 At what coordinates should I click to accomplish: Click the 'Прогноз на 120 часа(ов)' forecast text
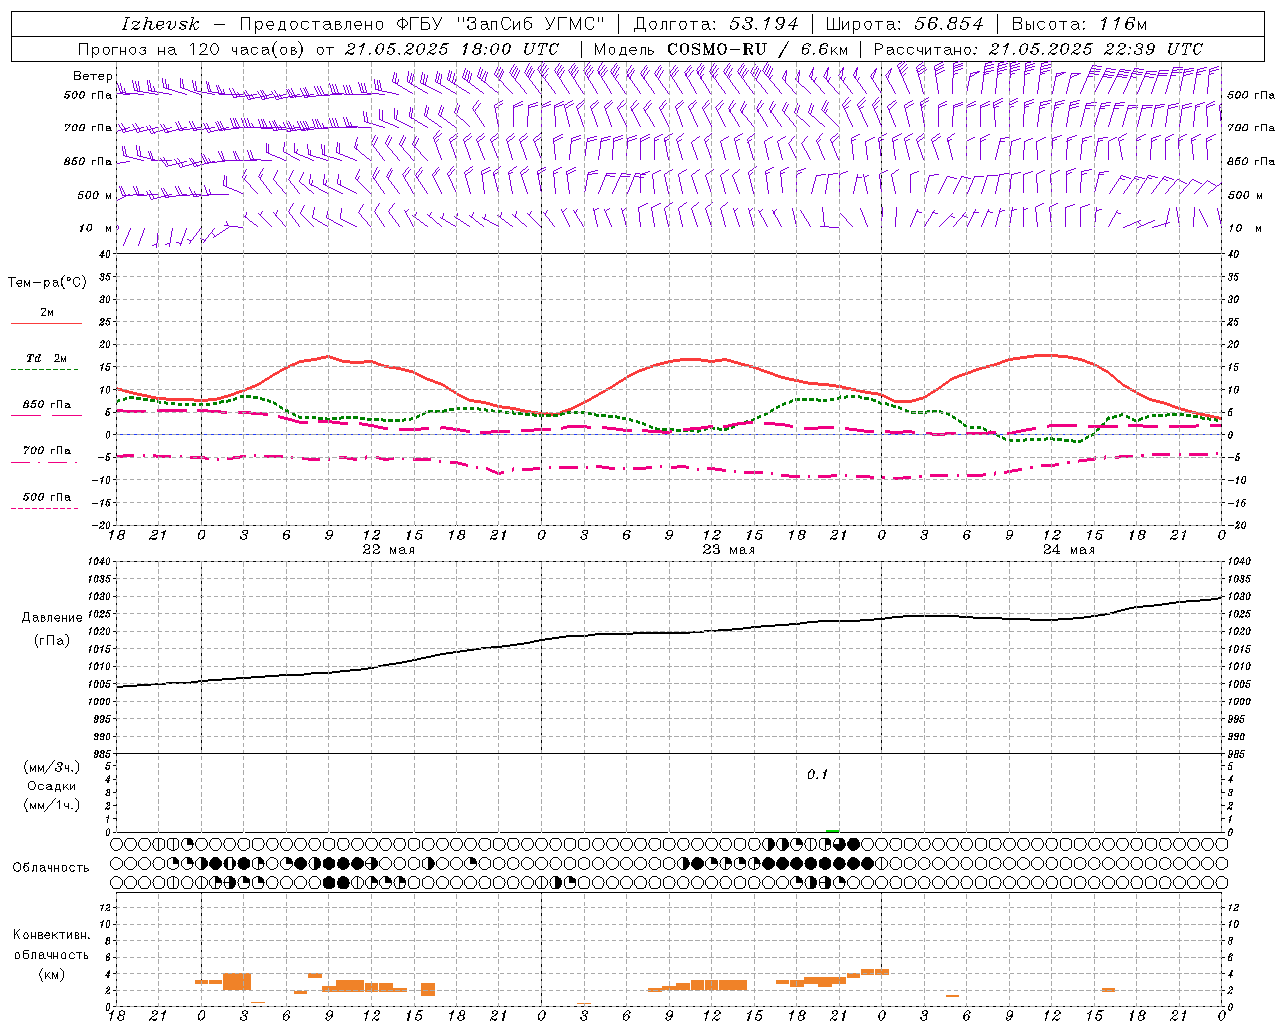(x=192, y=49)
